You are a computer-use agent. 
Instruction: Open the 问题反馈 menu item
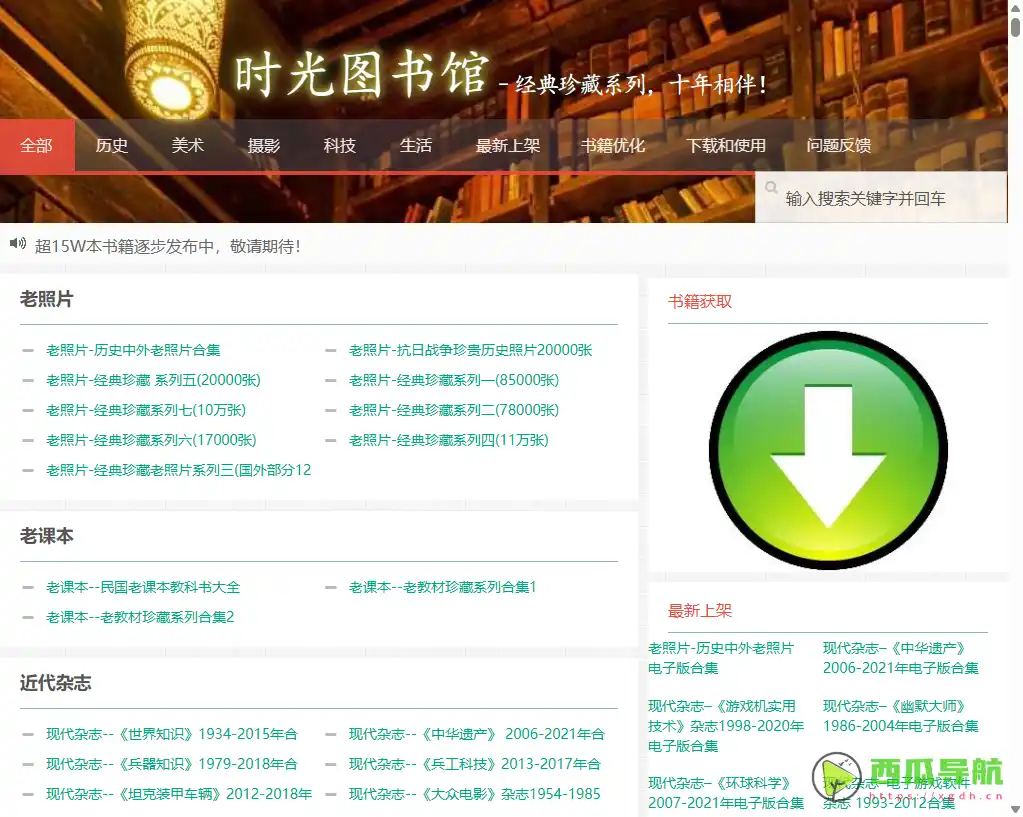[x=839, y=145]
